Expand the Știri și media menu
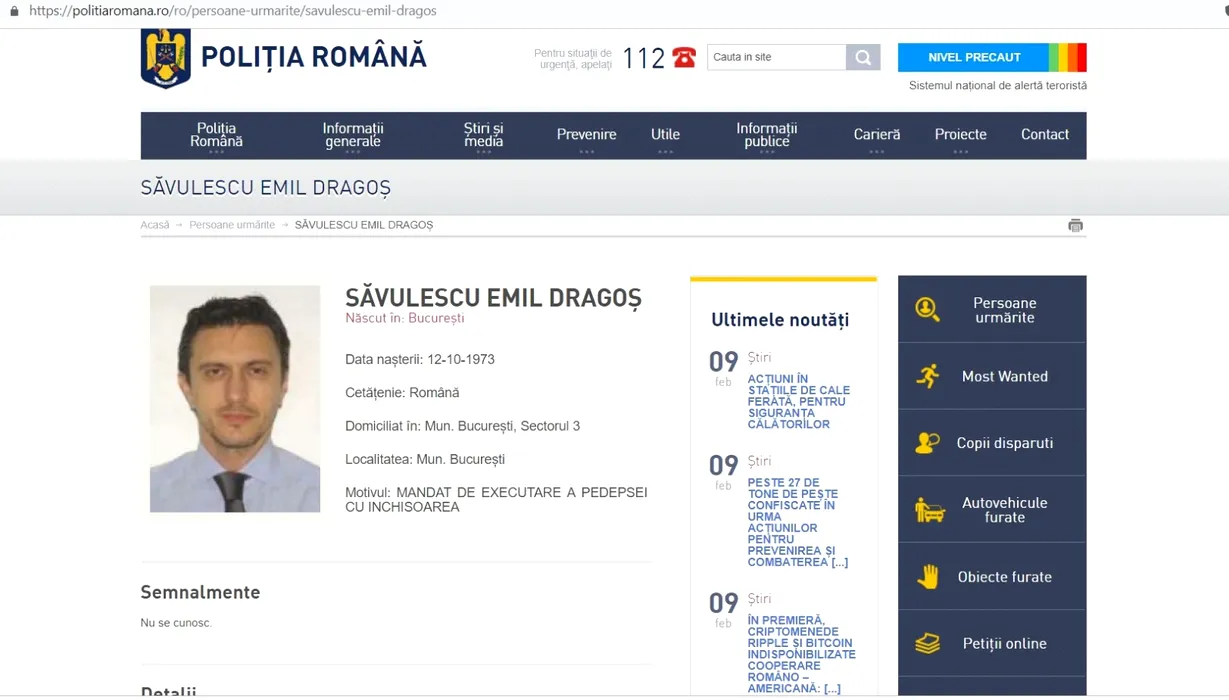 (483, 135)
